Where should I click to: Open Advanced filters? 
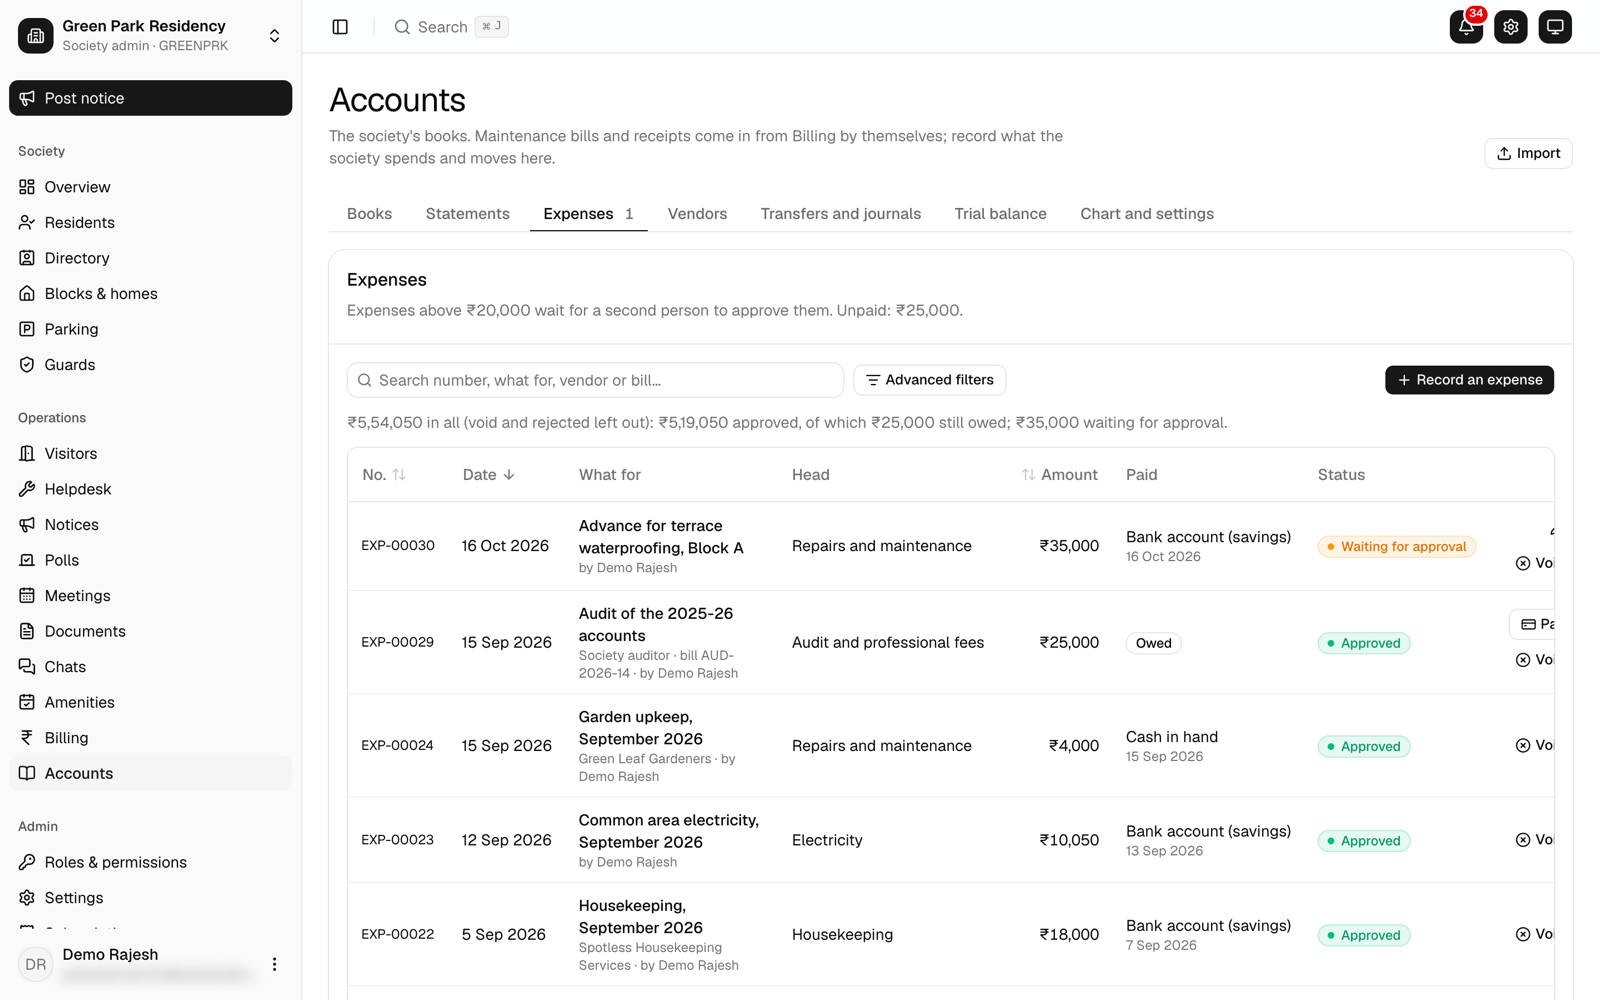(930, 380)
